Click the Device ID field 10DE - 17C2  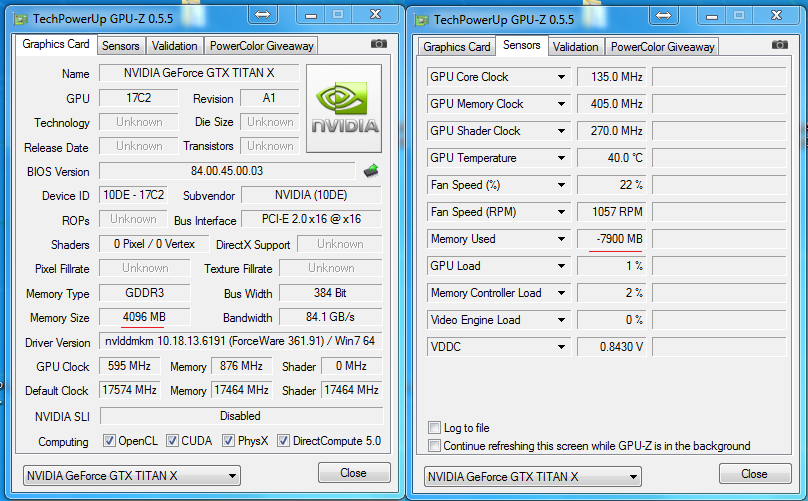[x=133, y=195]
